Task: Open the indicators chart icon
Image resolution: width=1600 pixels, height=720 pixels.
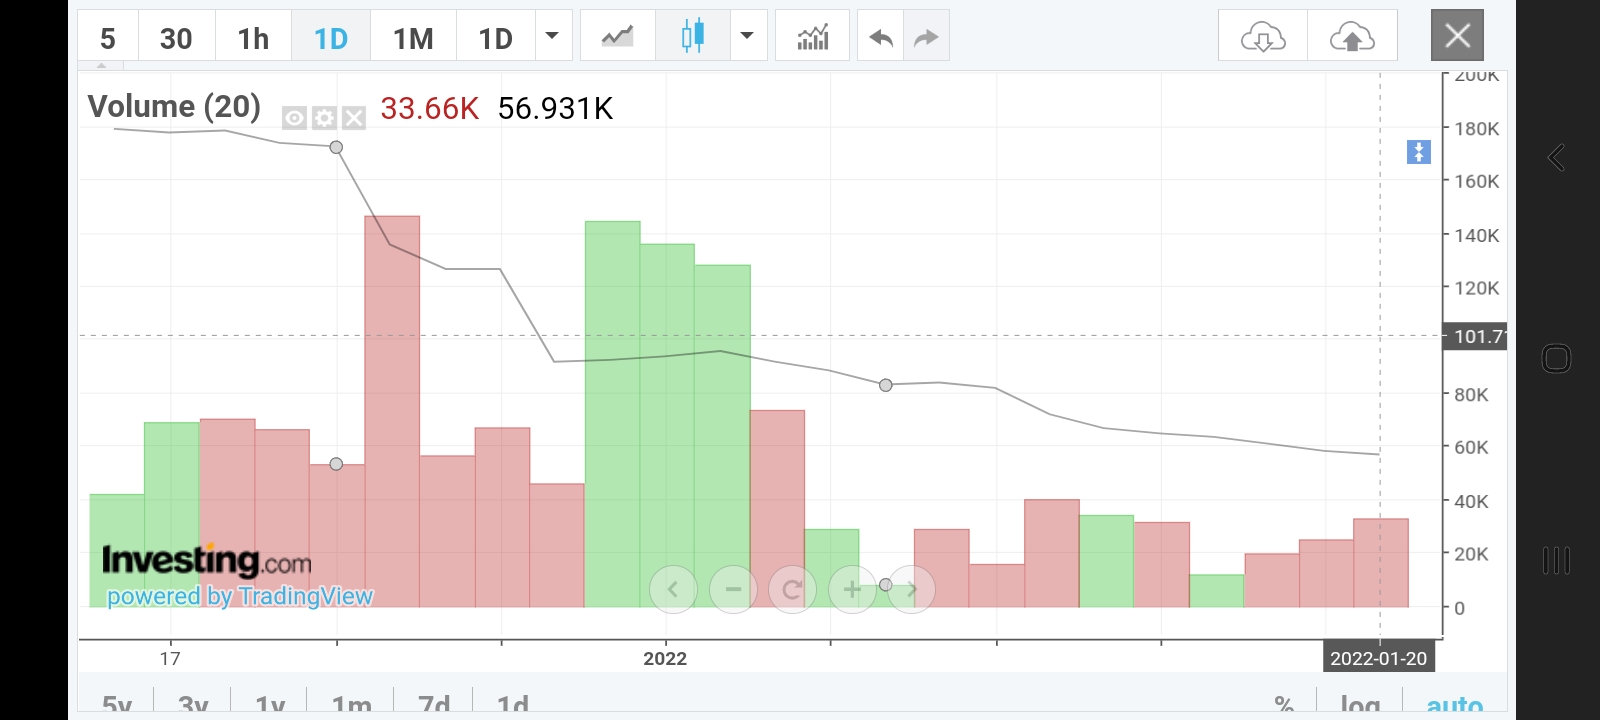Action: tap(812, 38)
